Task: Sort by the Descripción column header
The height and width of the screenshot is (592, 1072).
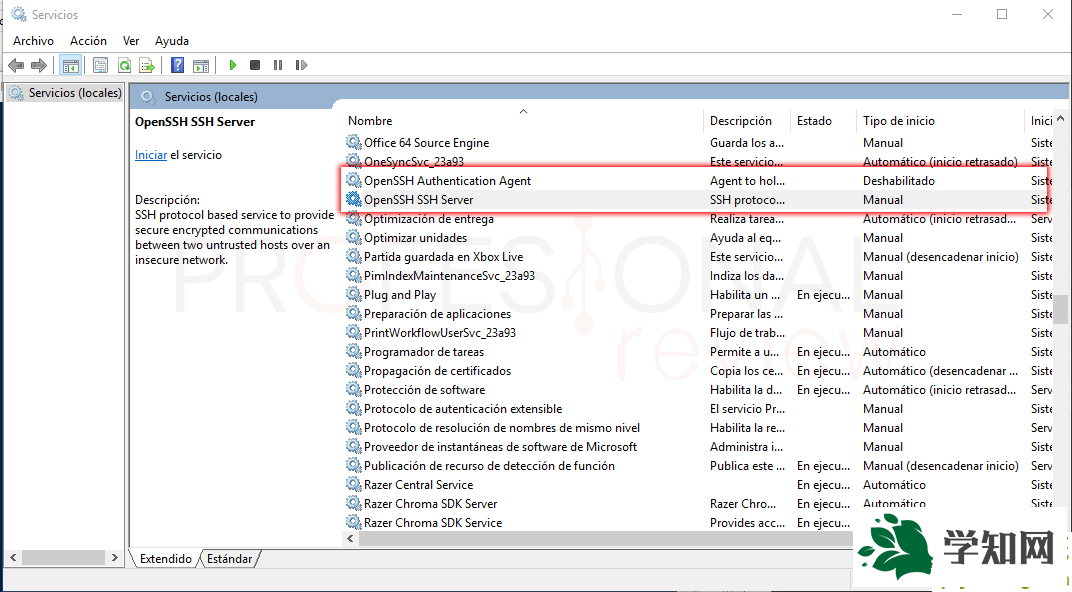Action: click(x=740, y=121)
